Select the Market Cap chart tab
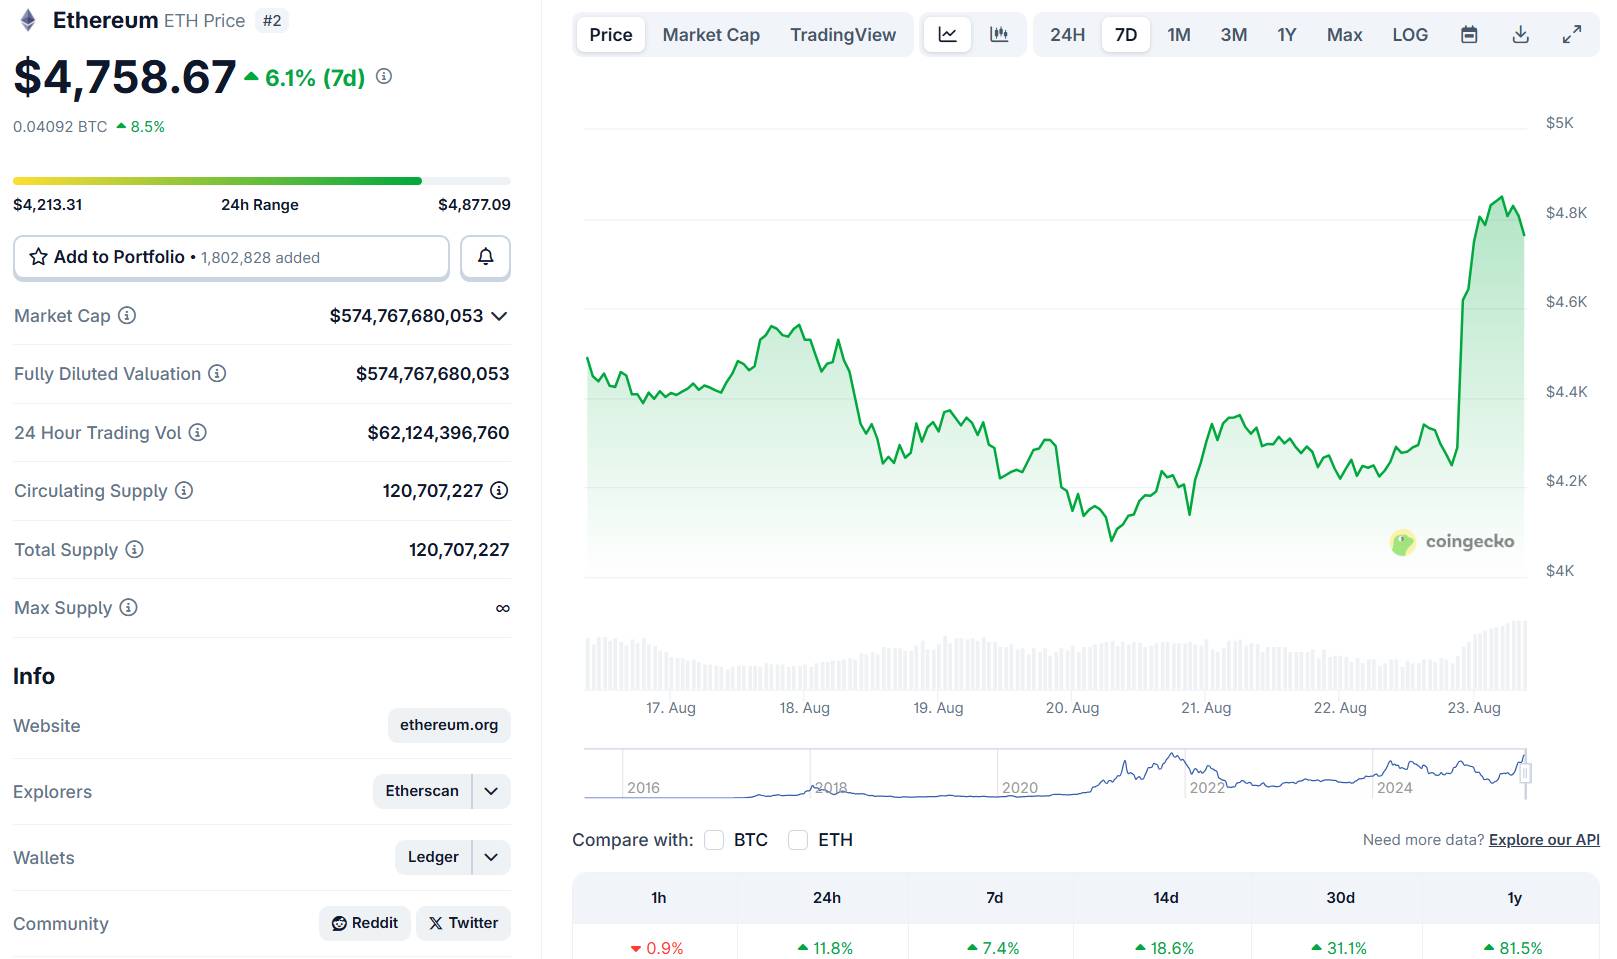This screenshot has height=959, width=1617. 711,35
